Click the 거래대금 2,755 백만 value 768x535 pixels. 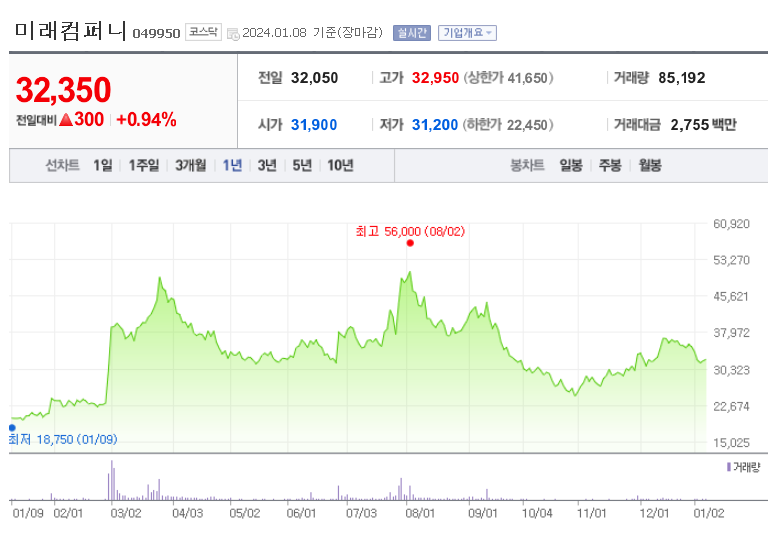(703, 125)
